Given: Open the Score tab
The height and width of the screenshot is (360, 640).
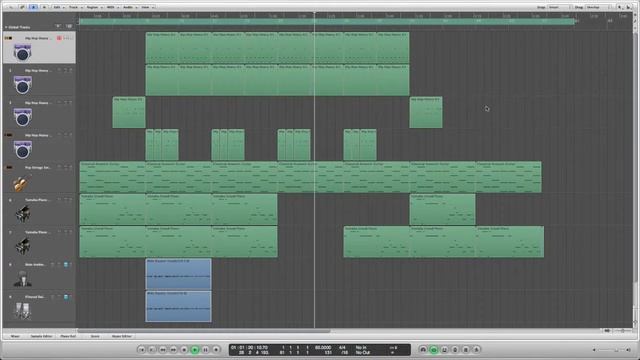Looking at the screenshot, I should click(95, 336).
